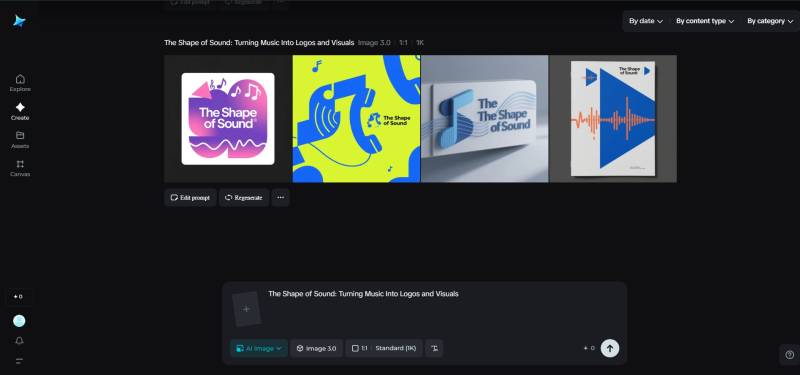This screenshot has height=375, width=800.
Task: Open the sidebar menu lines icon
Action: point(19,361)
